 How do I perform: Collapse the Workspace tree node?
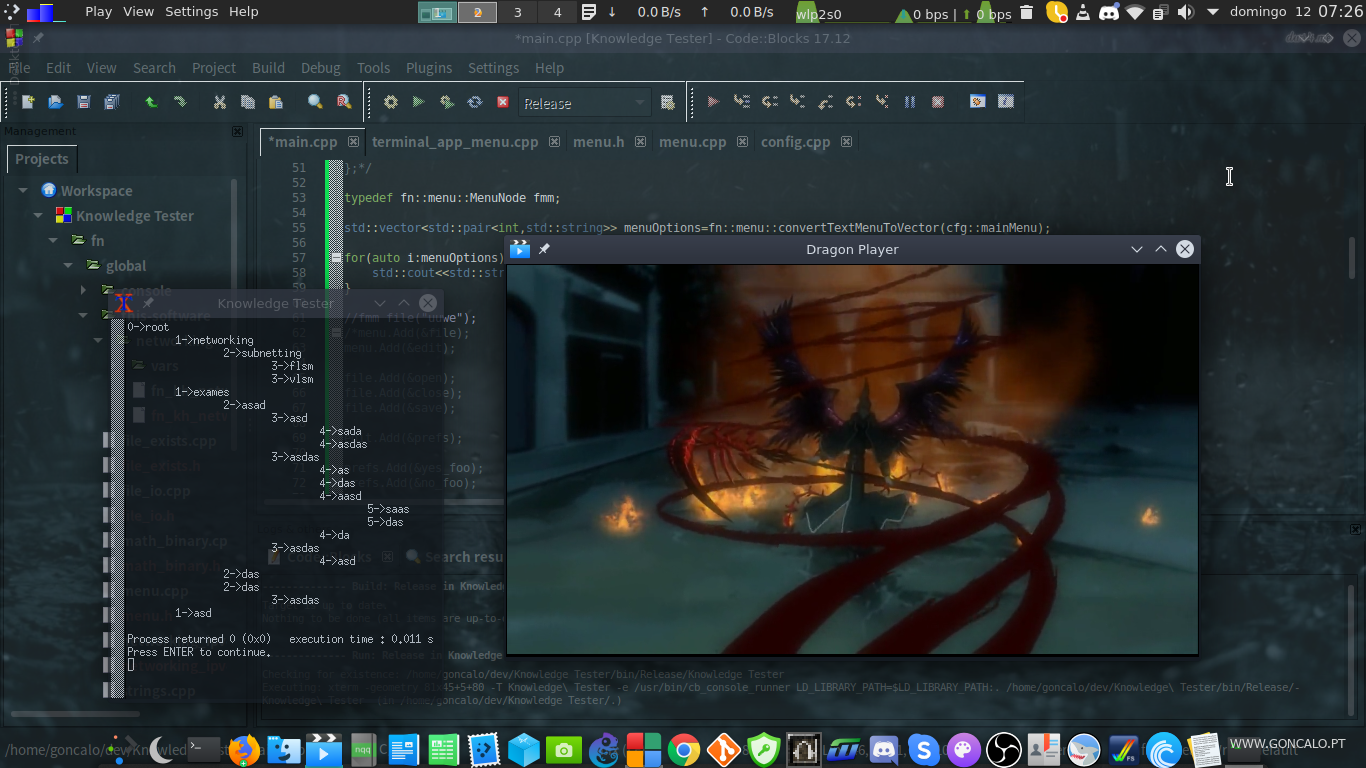click(x=24, y=191)
